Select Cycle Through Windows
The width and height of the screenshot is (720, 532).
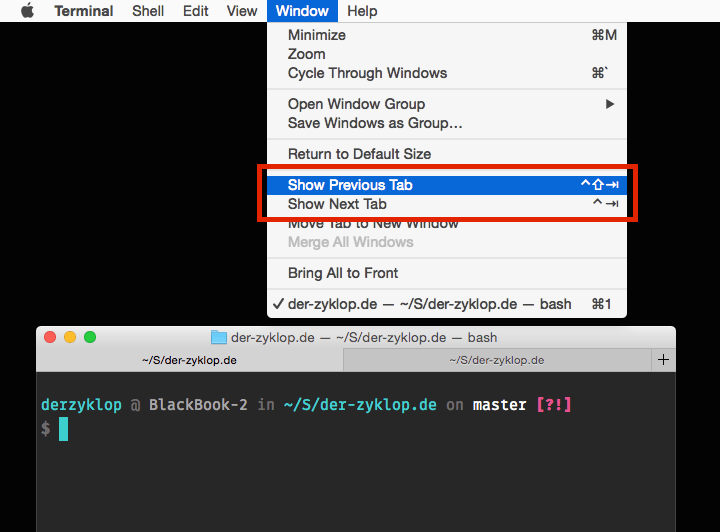(x=367, y=73)
